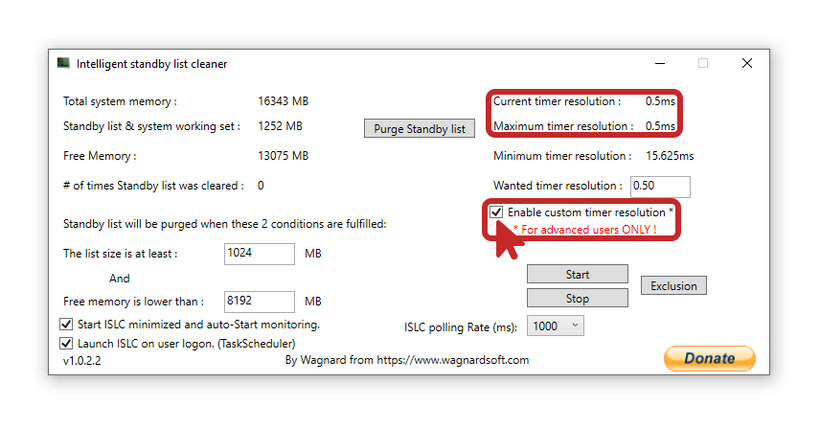820x424 pixels.
Task: Minimize the Intelligent standby list cleaner window
Action: pos(658,63)
